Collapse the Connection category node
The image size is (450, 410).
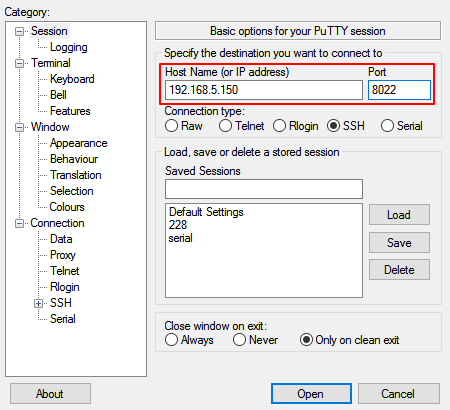point(19,223)
